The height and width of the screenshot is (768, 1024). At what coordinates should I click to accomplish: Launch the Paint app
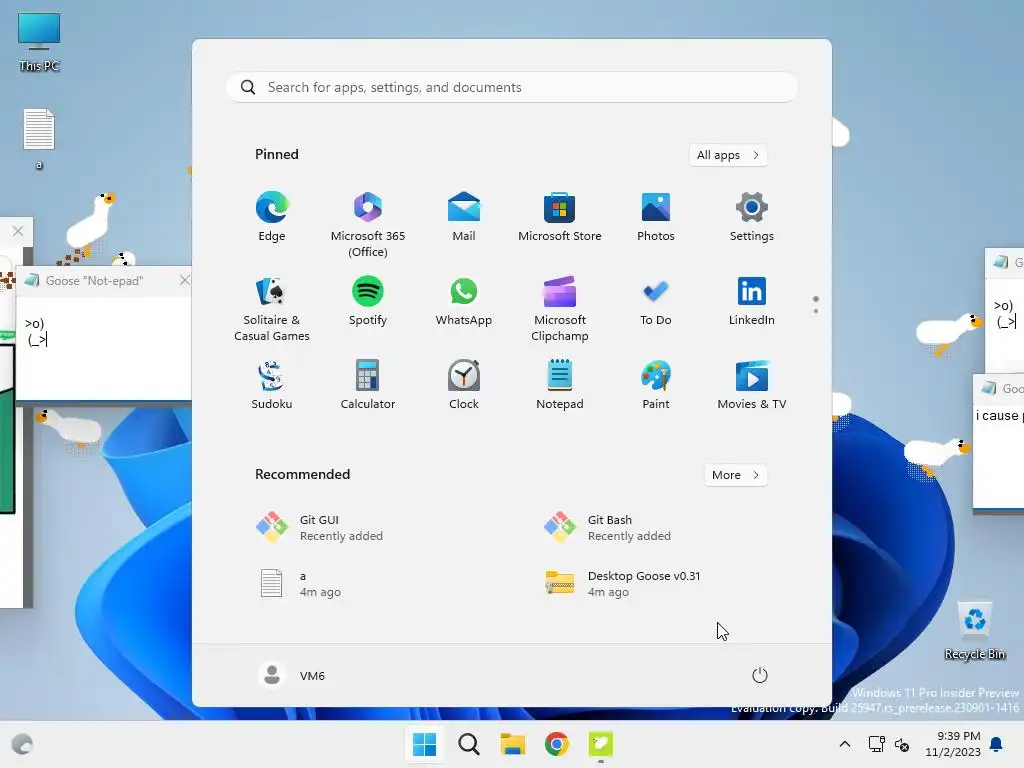[656, 385]
